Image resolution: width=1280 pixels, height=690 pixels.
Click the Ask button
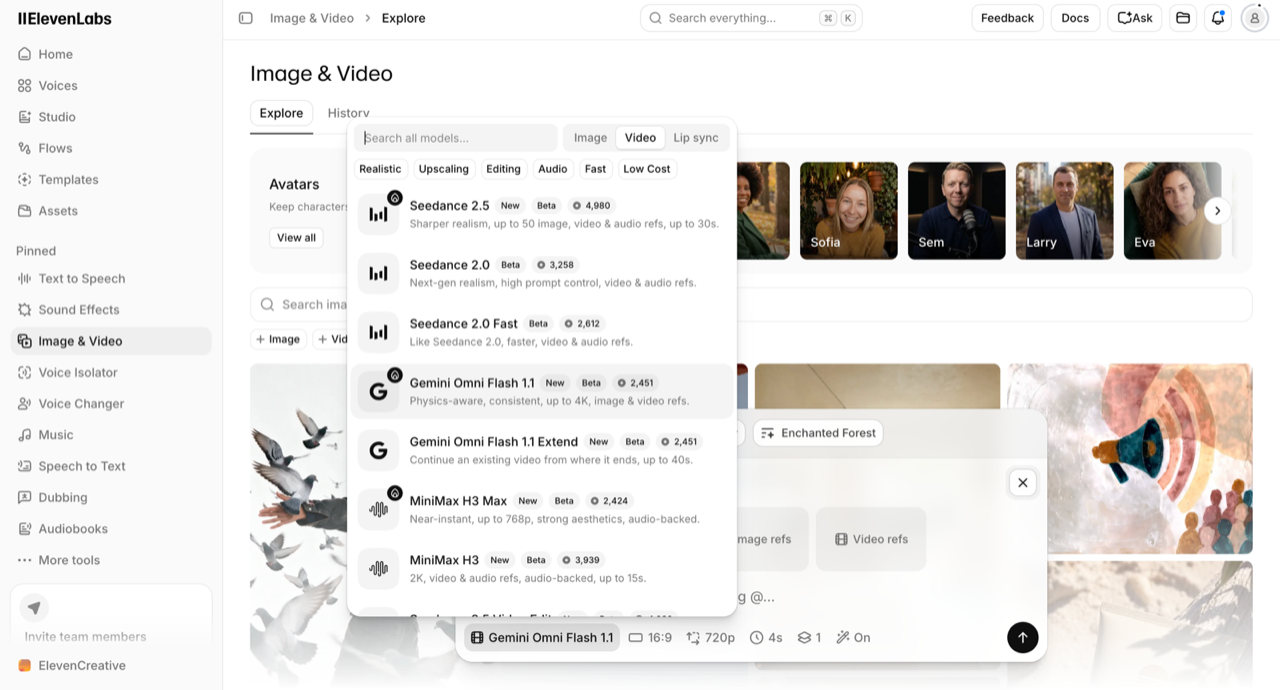tap(1135, 18)
